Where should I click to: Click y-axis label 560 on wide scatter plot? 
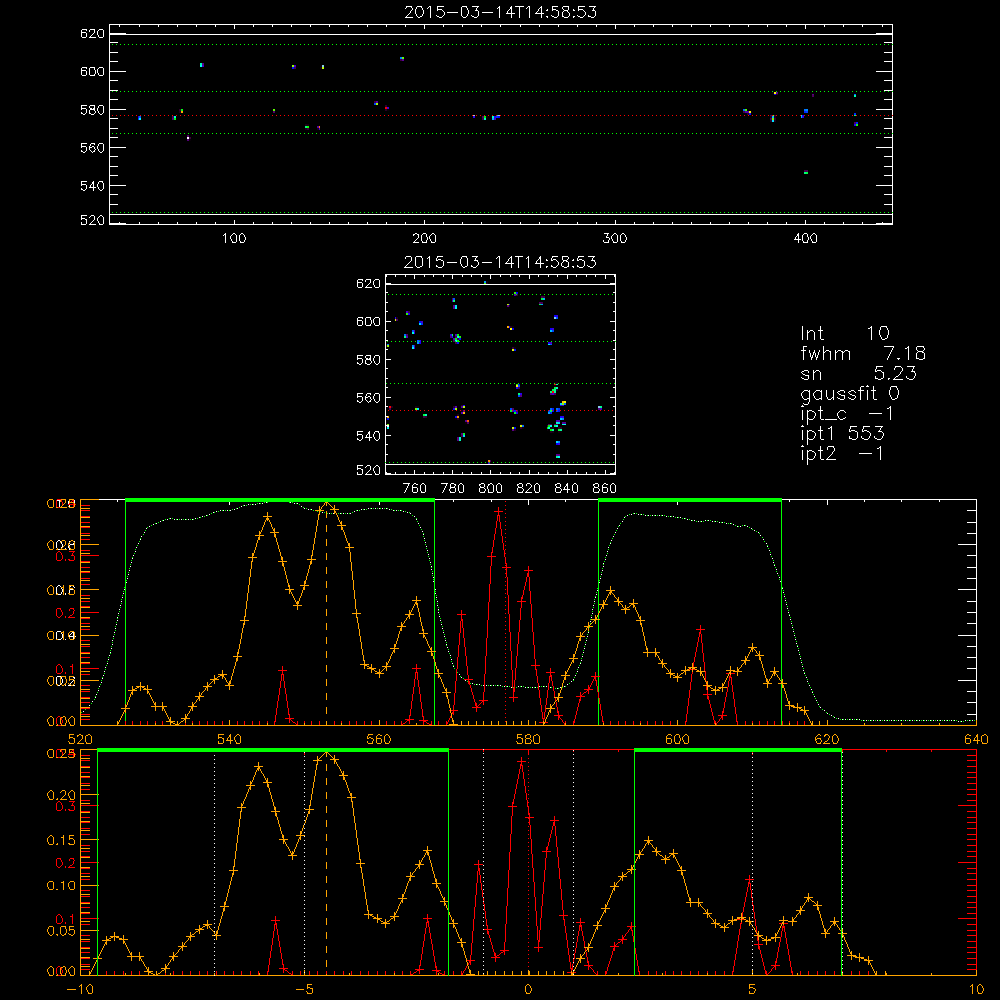coord(92,148)
